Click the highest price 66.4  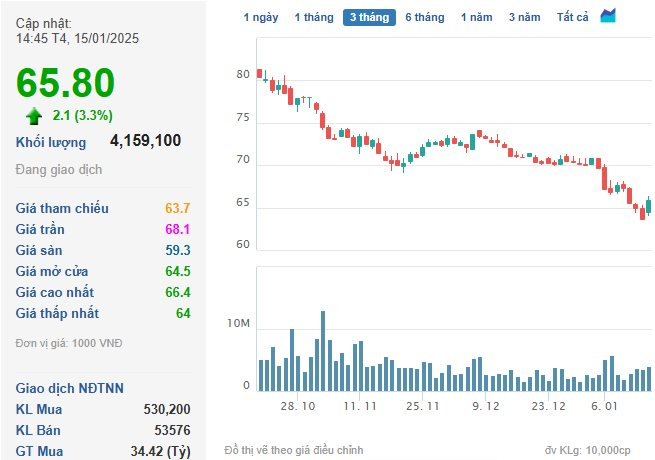[x=178, y=292]
